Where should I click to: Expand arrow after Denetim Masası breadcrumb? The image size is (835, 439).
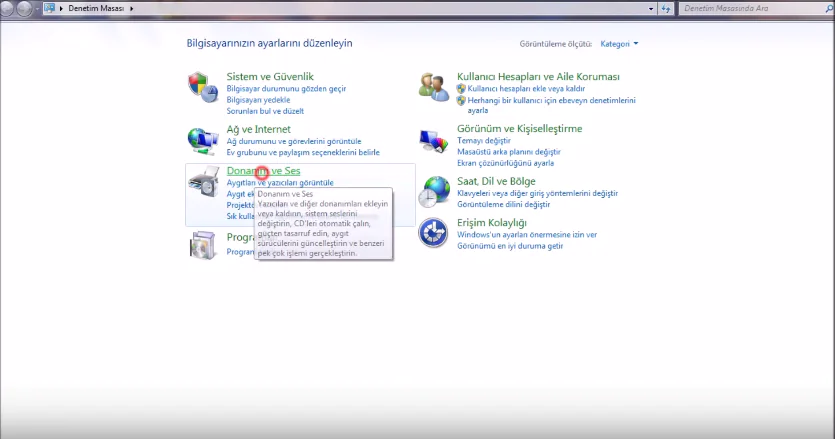coord(132,9)
